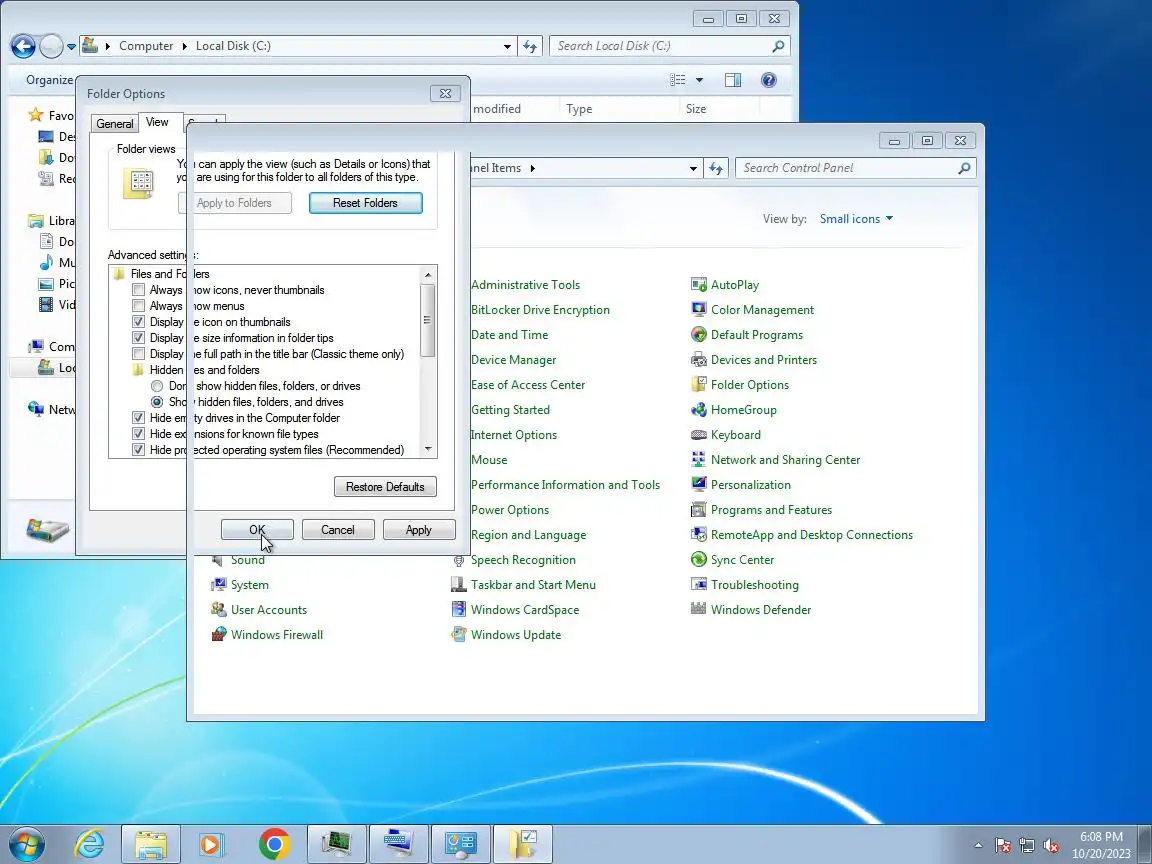
Task: Click Refresh icon beside Control Panel address bar
Action: point(716,168)
